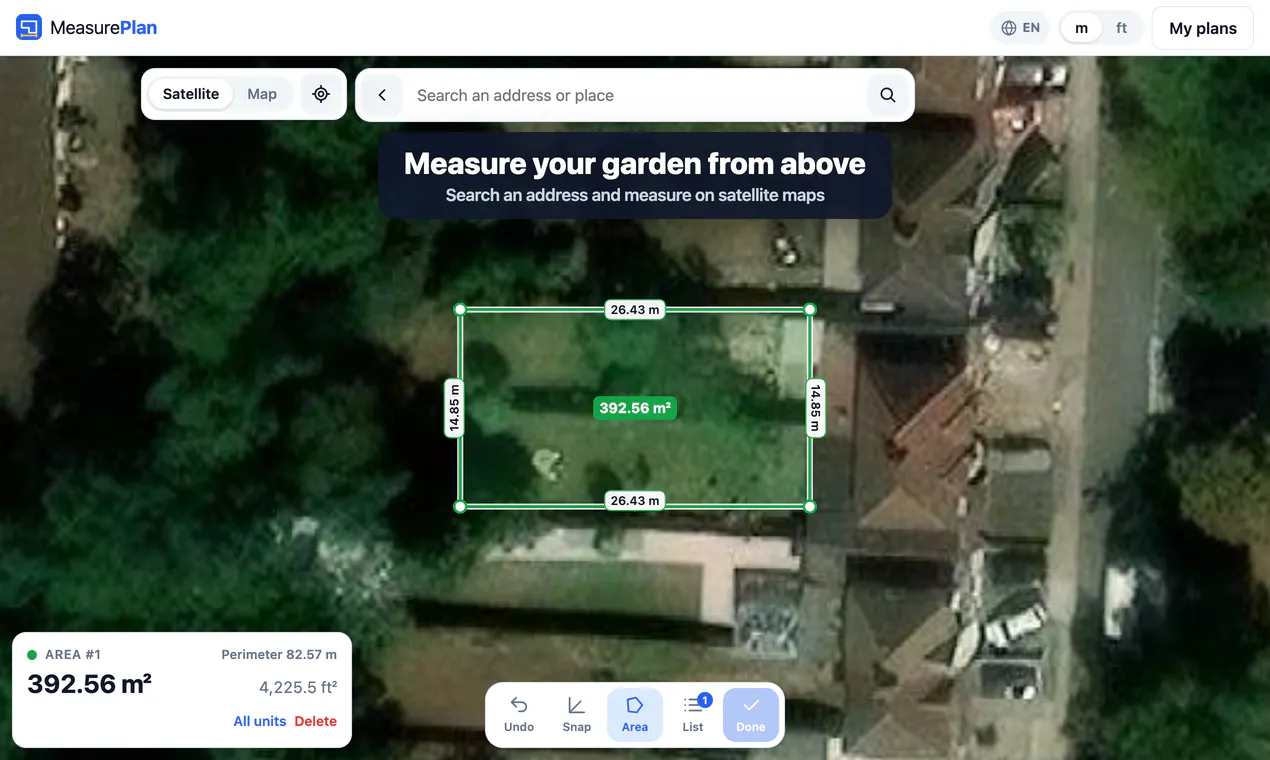Toggle the Snap tool
1270x760 pixels.
coord(577,715)
